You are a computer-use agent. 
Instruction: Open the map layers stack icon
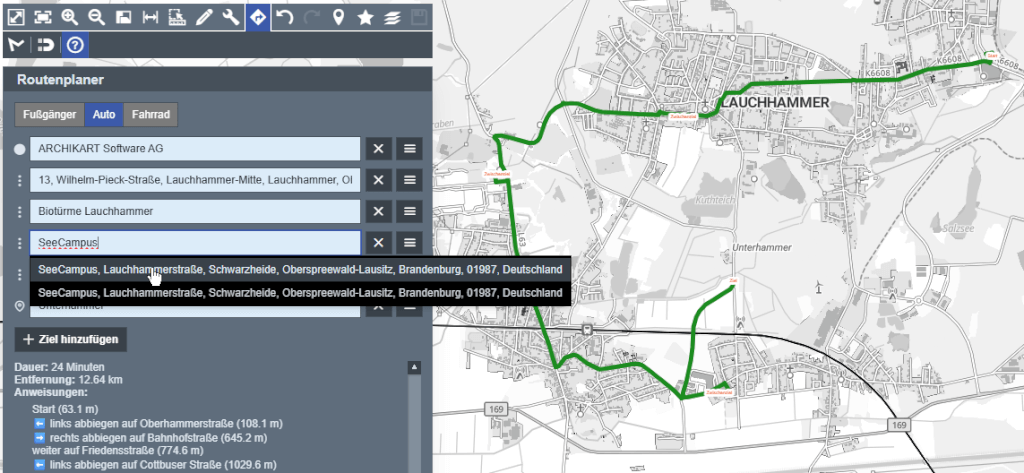tap(392, 18)
